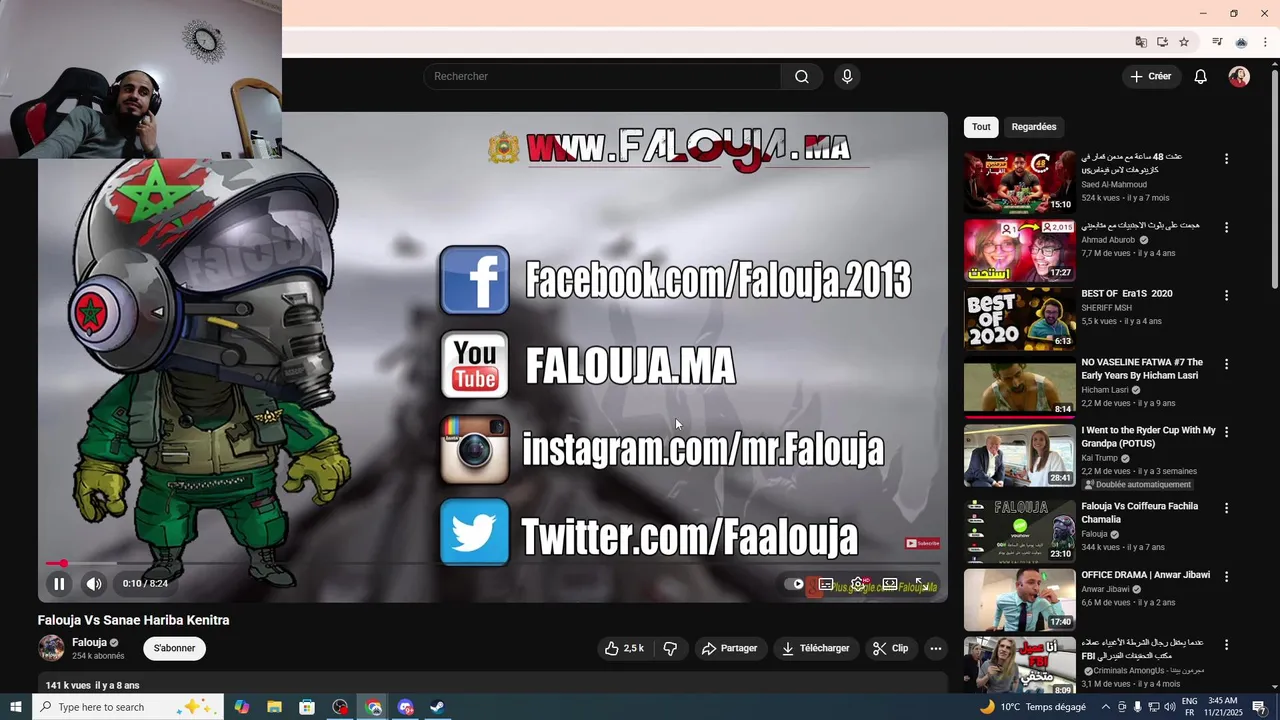Open options for OFFICE DRAMA video
Screen dimensions: 1280x720
pyautogui.click(x=1226, y=577)
